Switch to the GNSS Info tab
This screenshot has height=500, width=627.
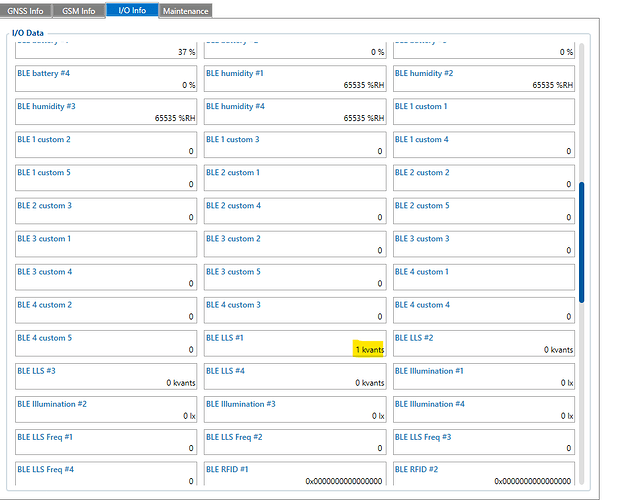(28, 11)
